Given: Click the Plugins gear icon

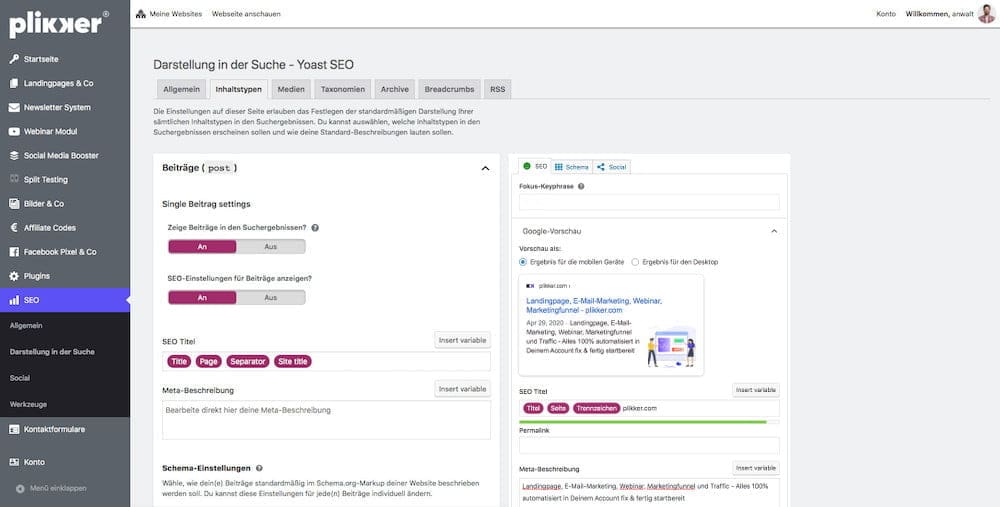Looking at the screenshot, I should point(14,275).
